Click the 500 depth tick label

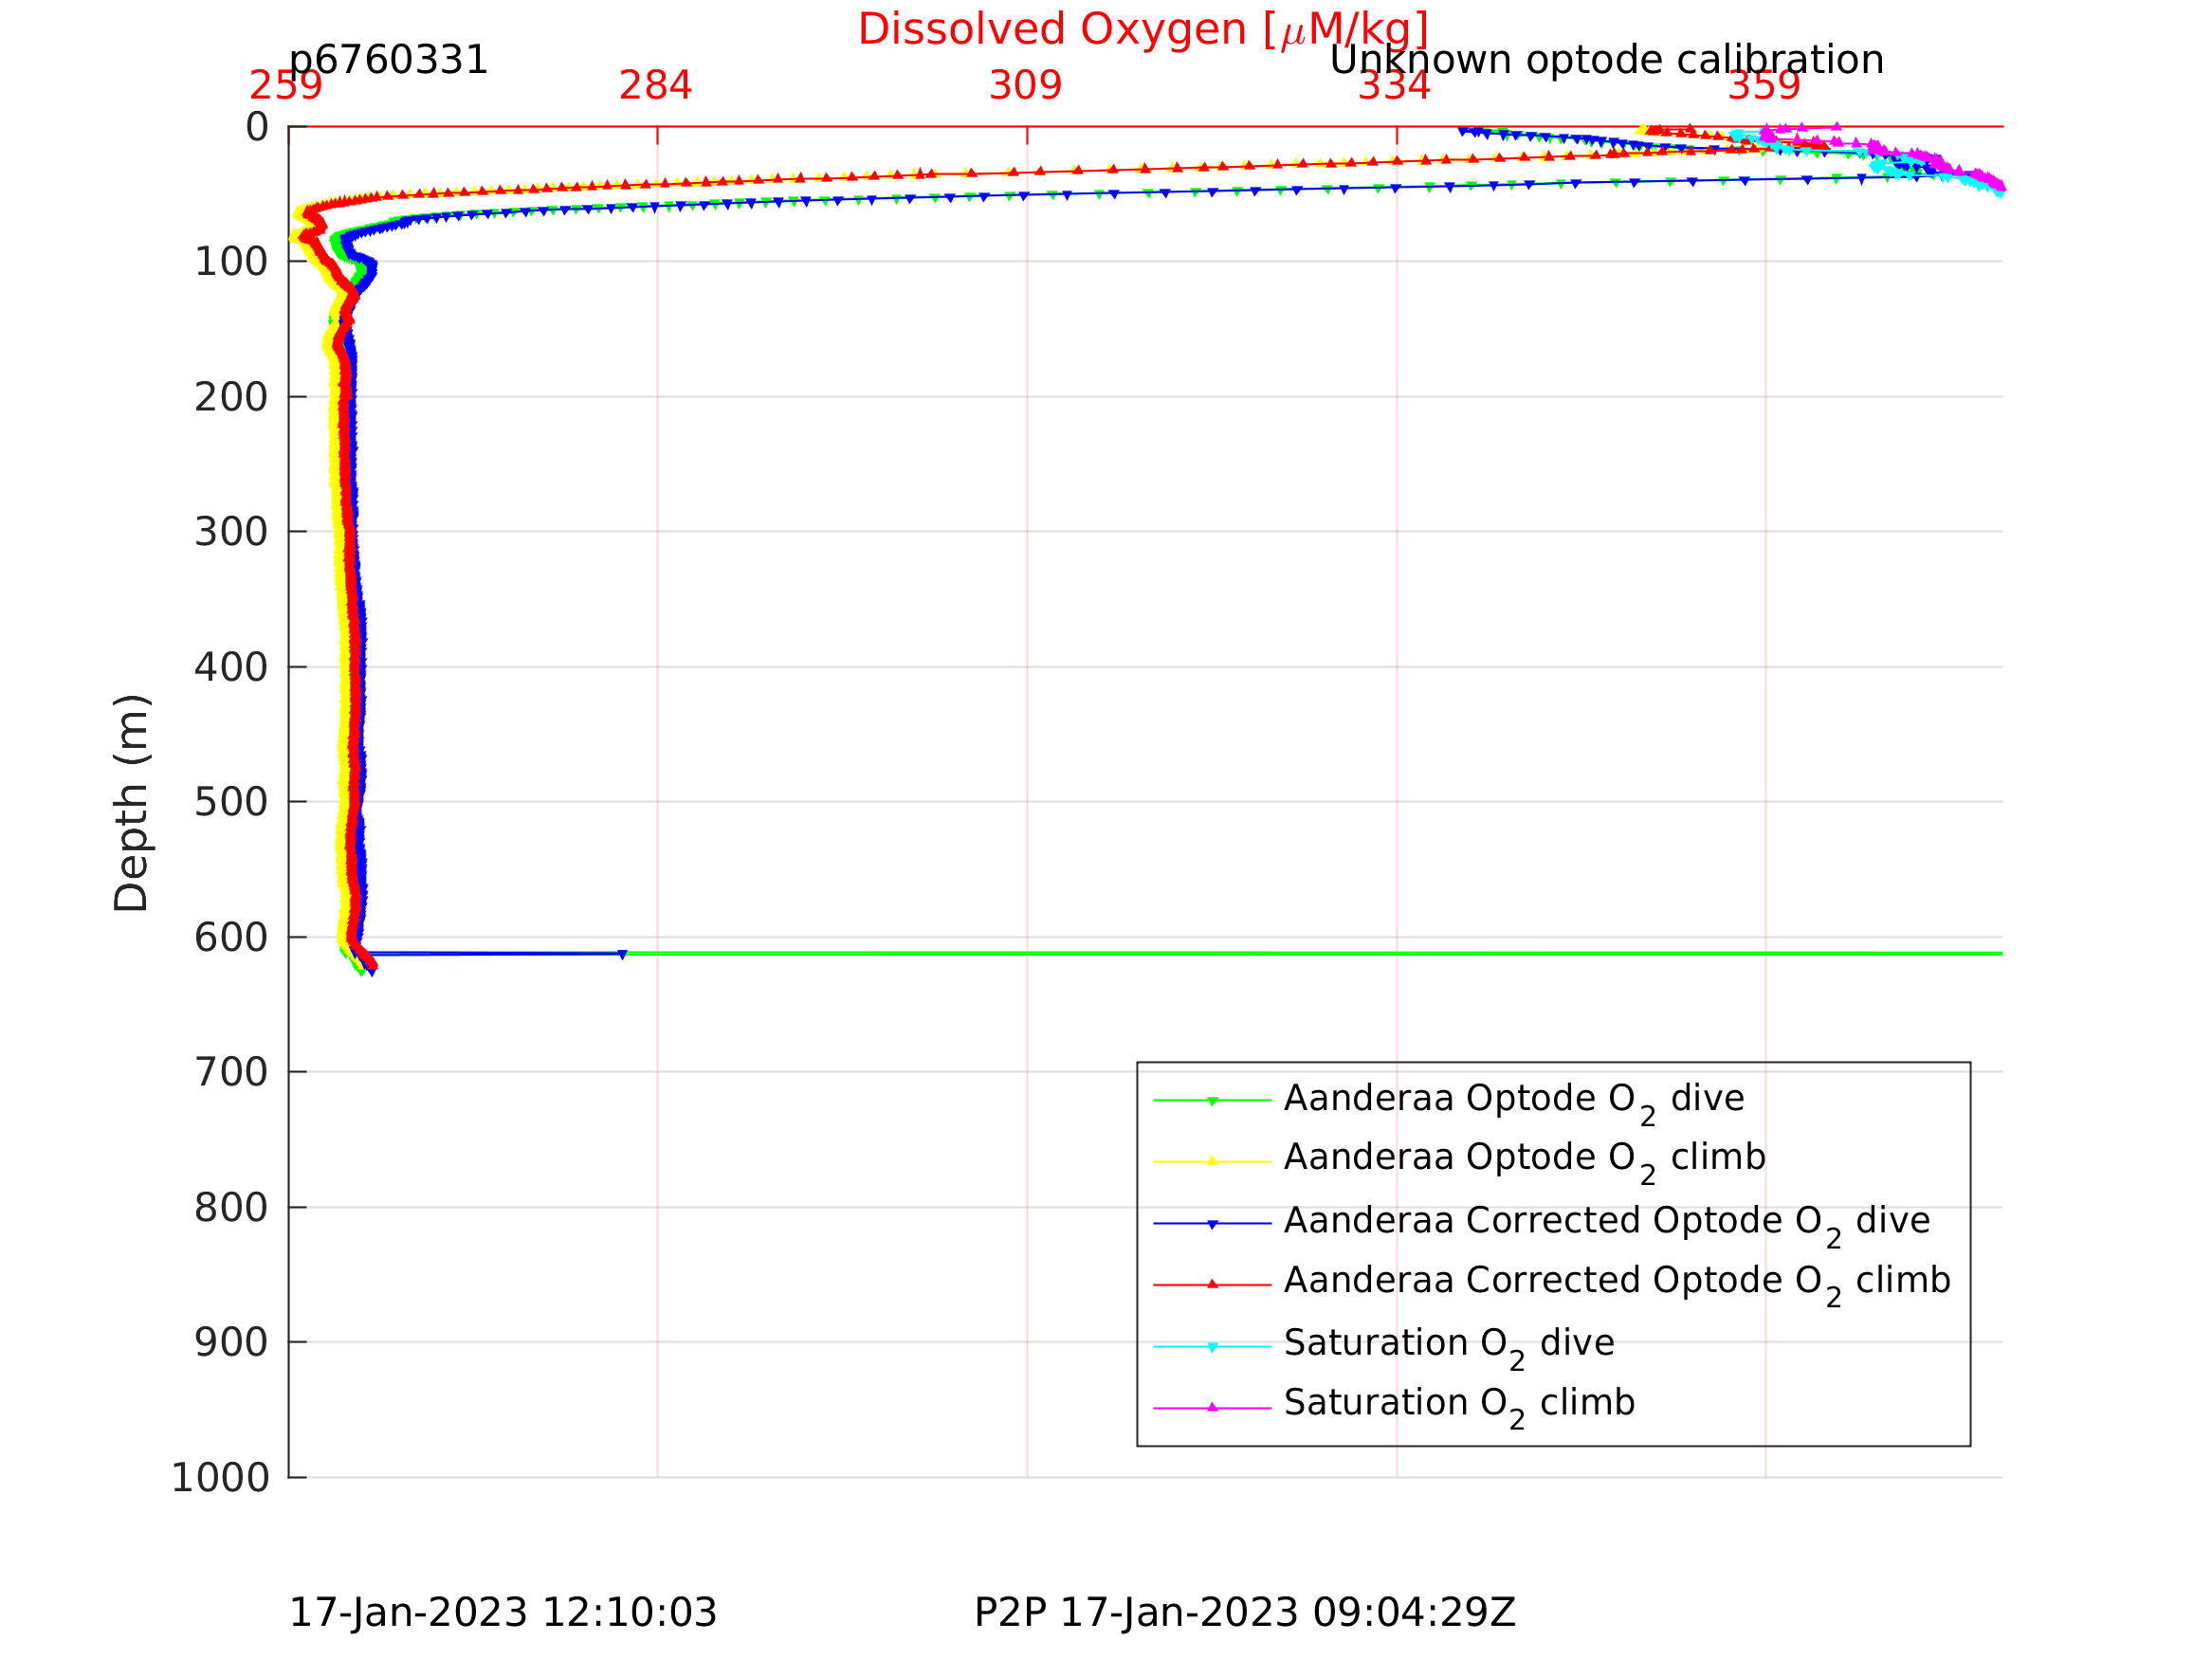pos(230,802)
